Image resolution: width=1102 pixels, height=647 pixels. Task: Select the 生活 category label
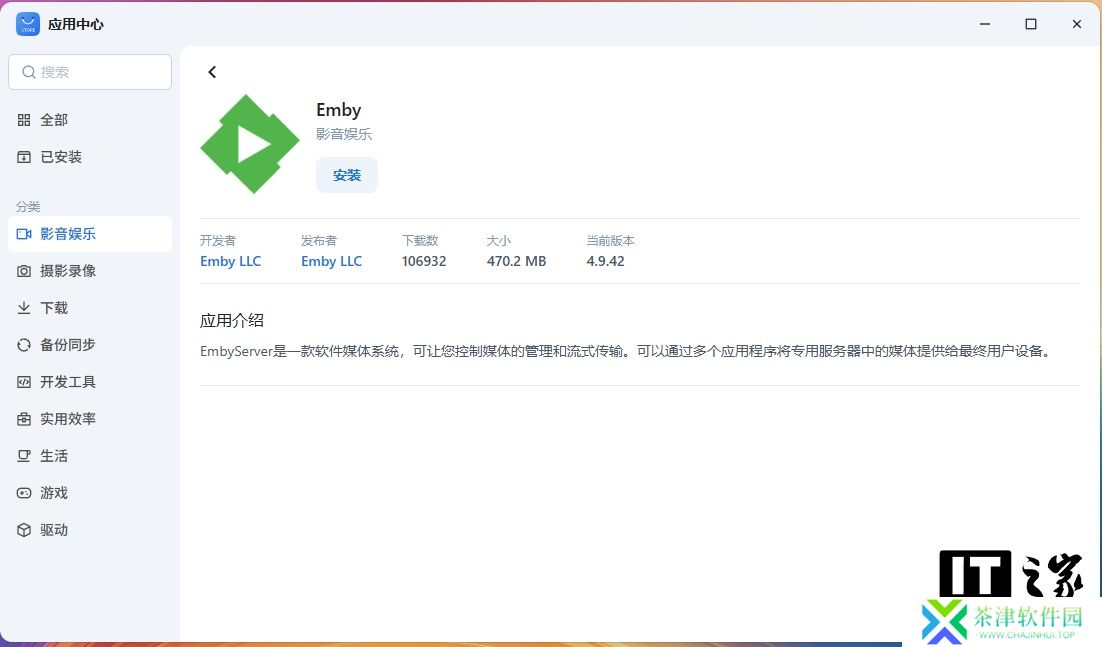[54, 456]
